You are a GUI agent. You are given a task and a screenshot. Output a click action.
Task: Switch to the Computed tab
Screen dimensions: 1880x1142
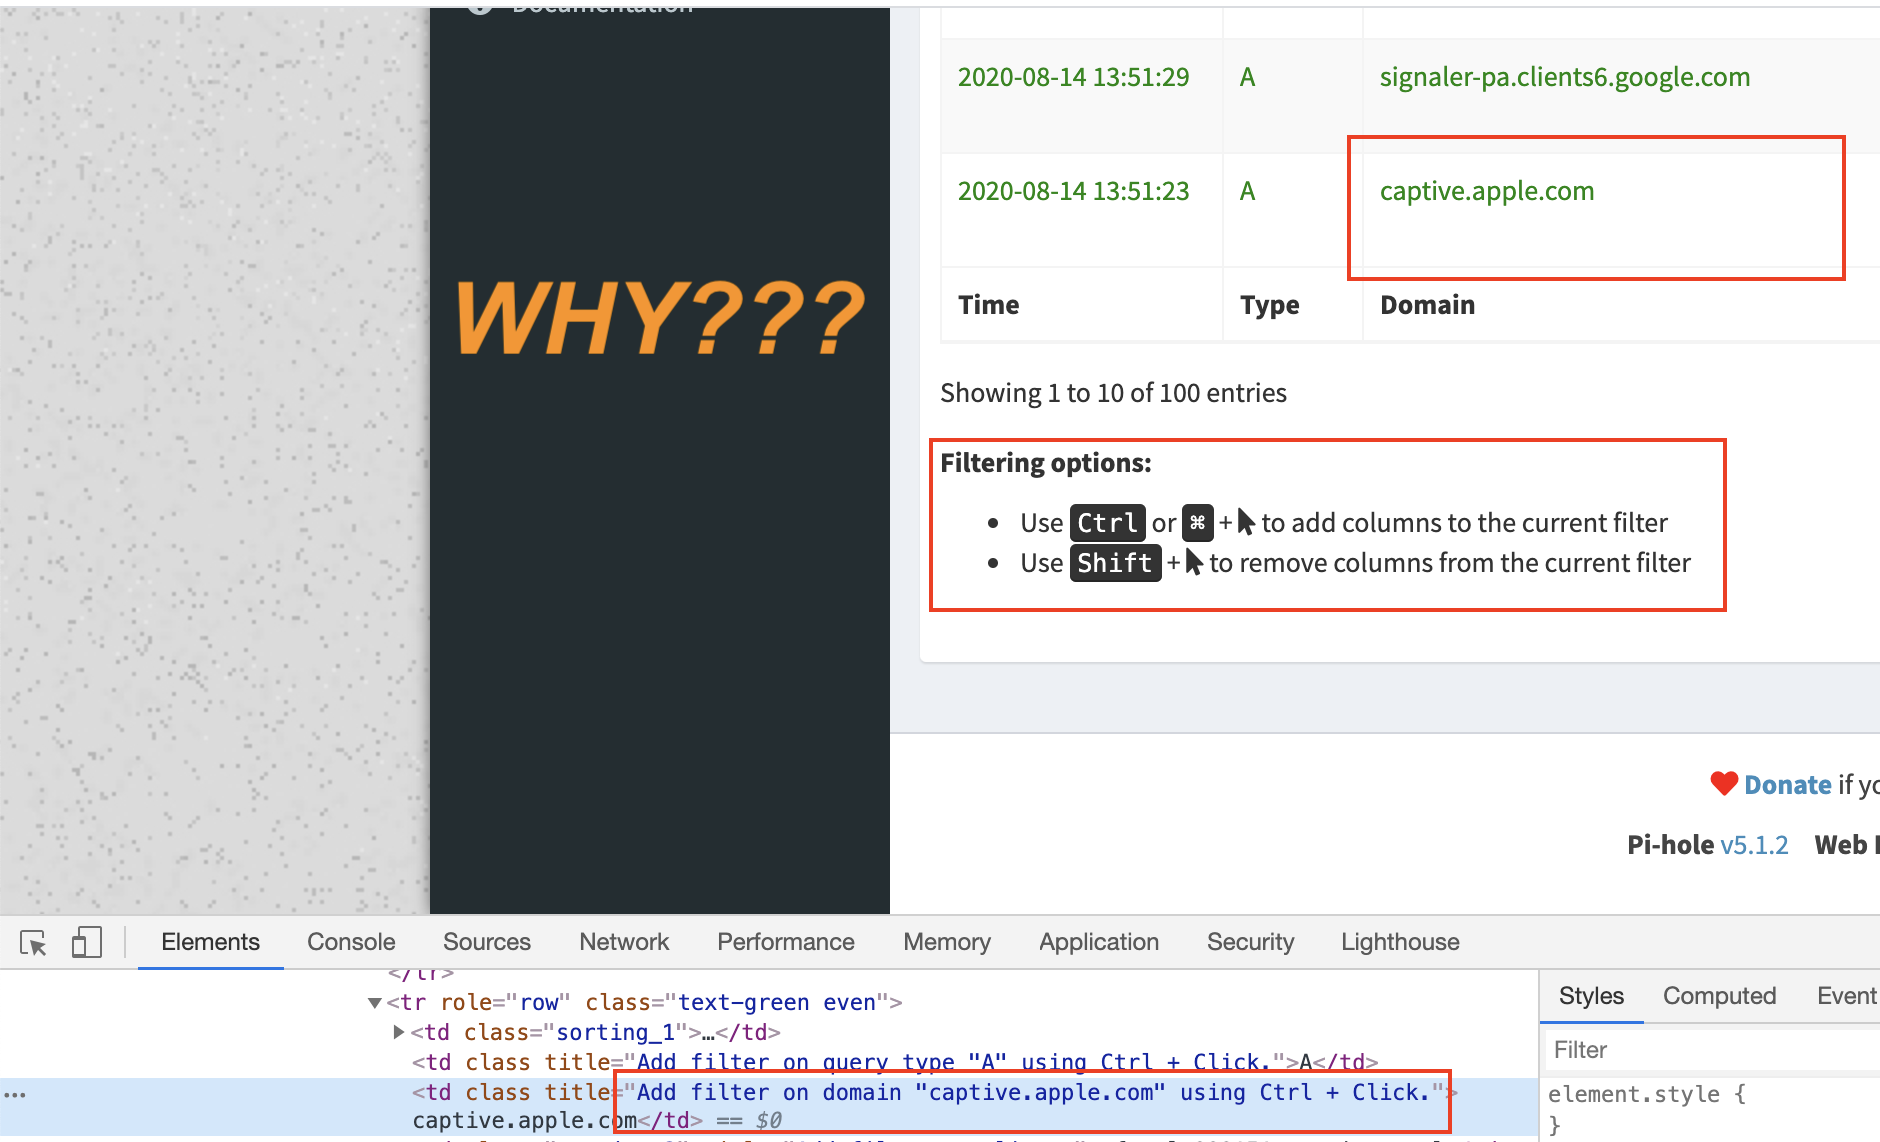tap(1719, 996)
